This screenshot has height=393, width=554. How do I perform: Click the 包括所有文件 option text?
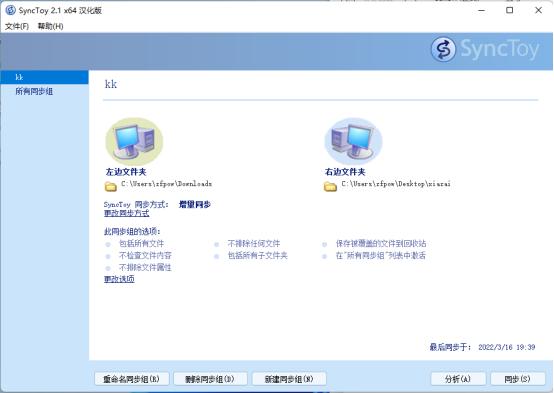point(141,244)
